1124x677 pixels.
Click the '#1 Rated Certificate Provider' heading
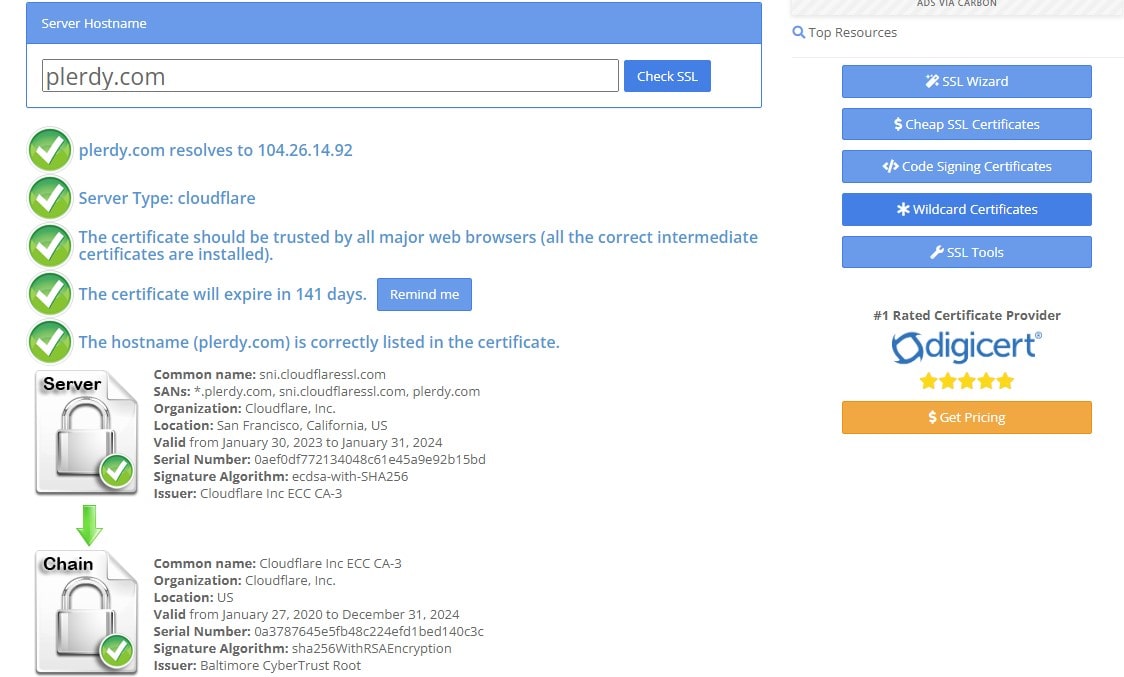click(x=966, y=316)
